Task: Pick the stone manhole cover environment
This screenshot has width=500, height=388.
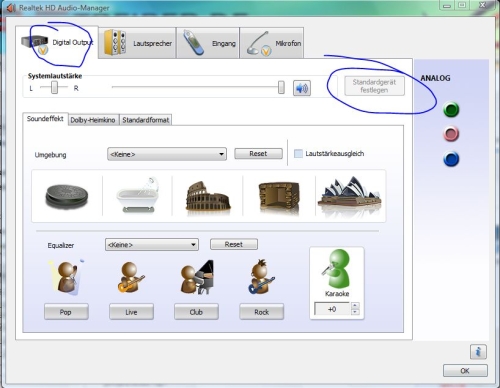Action: tap(67, 196)
